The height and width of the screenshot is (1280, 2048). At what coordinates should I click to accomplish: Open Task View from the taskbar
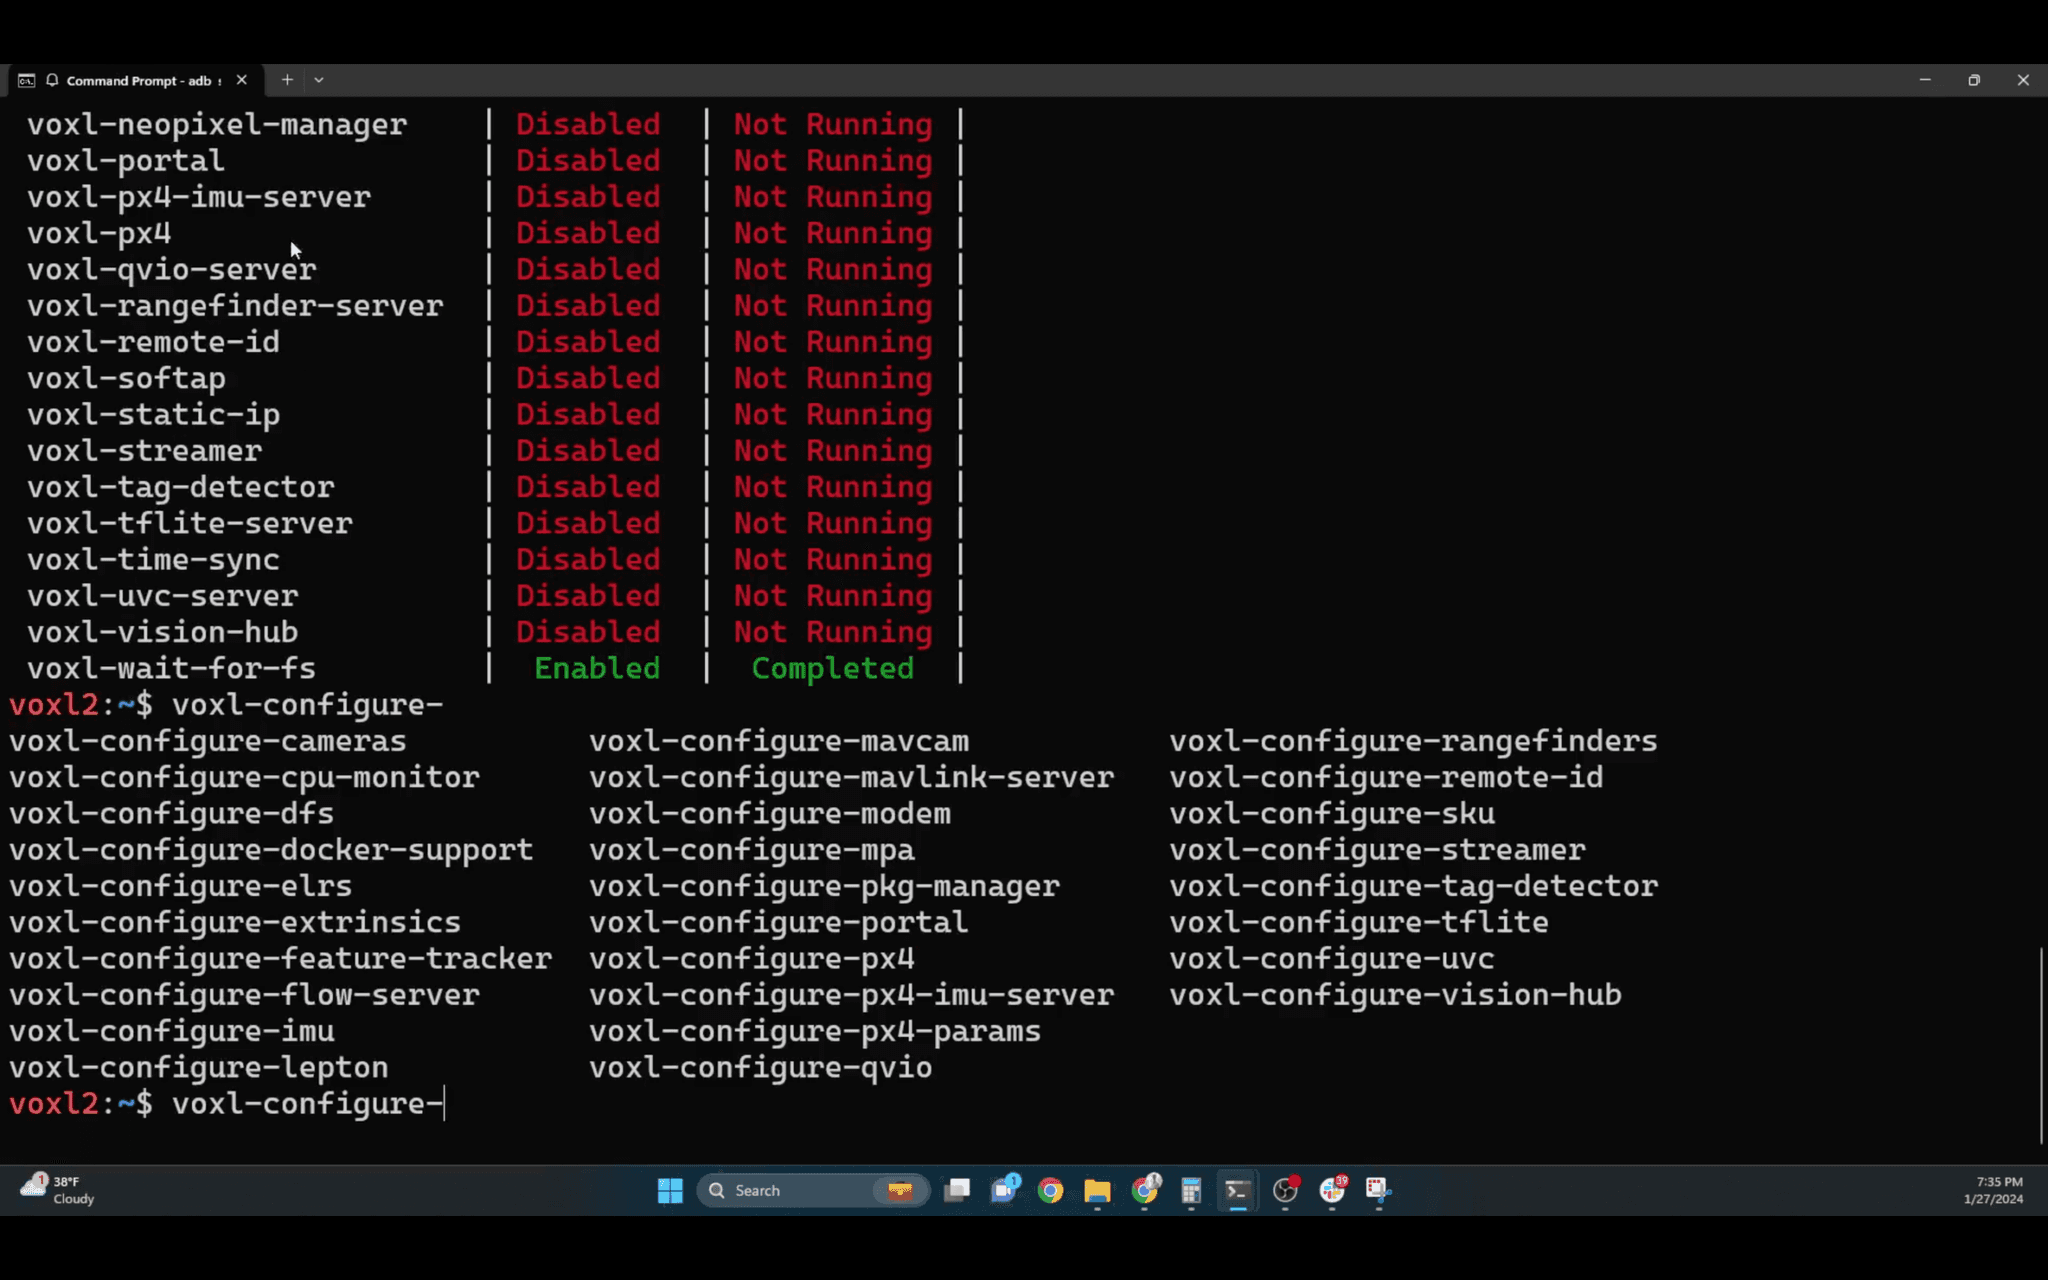tap(957, 1190)
